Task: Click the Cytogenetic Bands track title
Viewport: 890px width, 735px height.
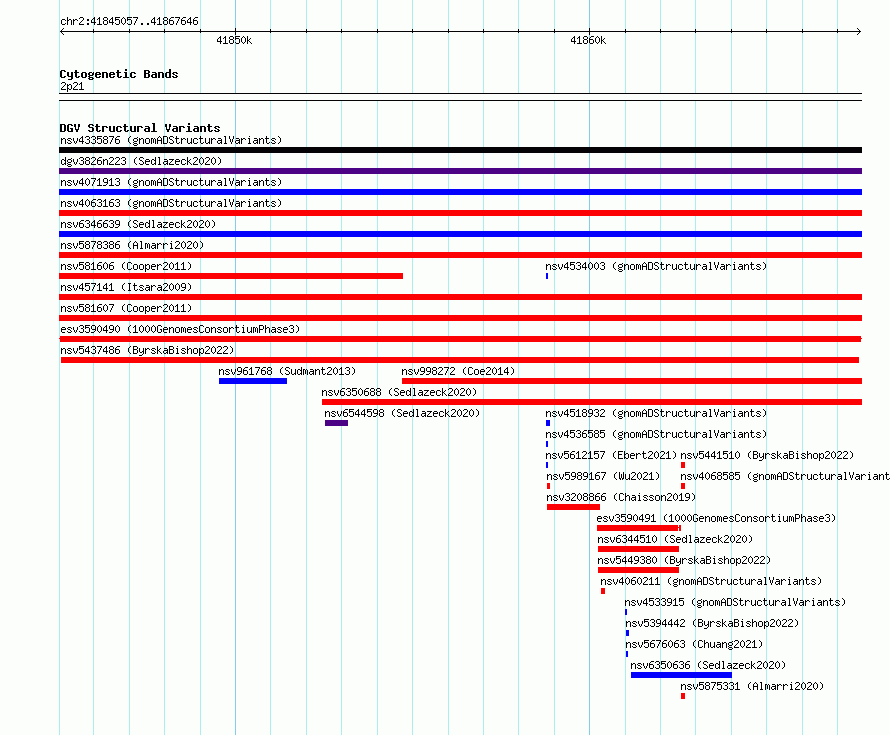Action: (x=119, y=74)
